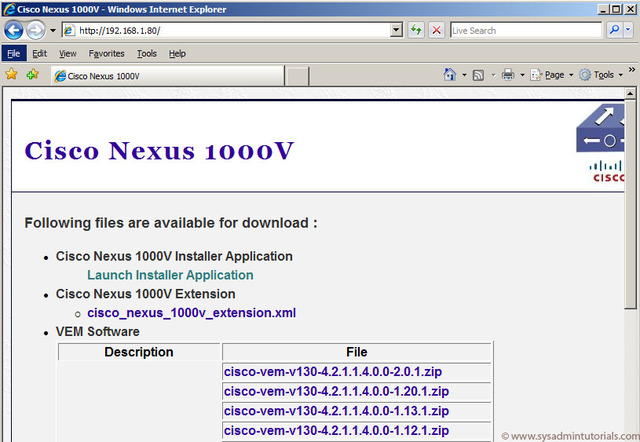Image resolution: width=640 pixels, height=442 pixels.
Task: Click the Search magnifier button
Action: [x=614, y=30]
